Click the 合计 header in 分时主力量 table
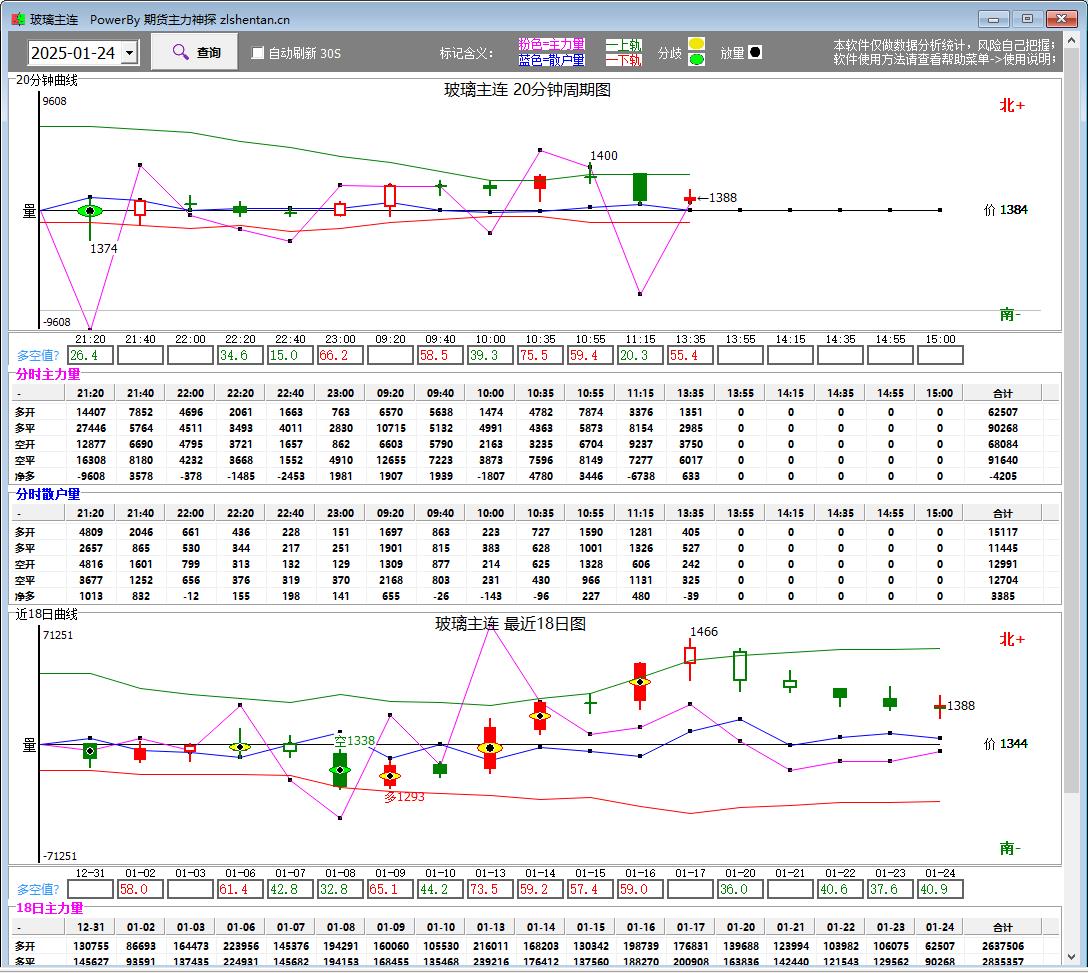Screen dimensions: 1088x973 tap(1003, 394)
